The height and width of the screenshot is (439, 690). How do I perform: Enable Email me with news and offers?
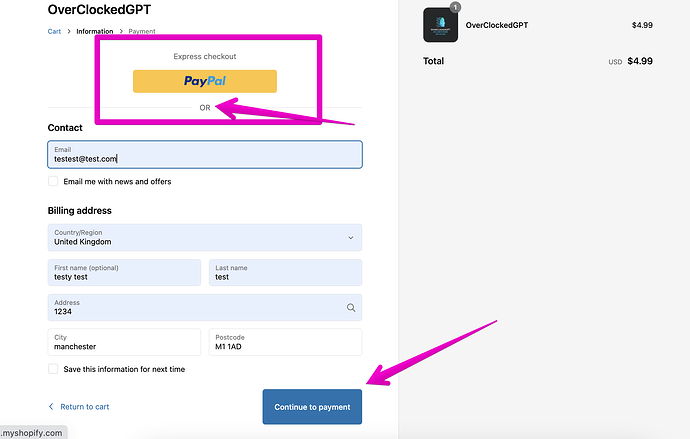[x=53, y=182]
